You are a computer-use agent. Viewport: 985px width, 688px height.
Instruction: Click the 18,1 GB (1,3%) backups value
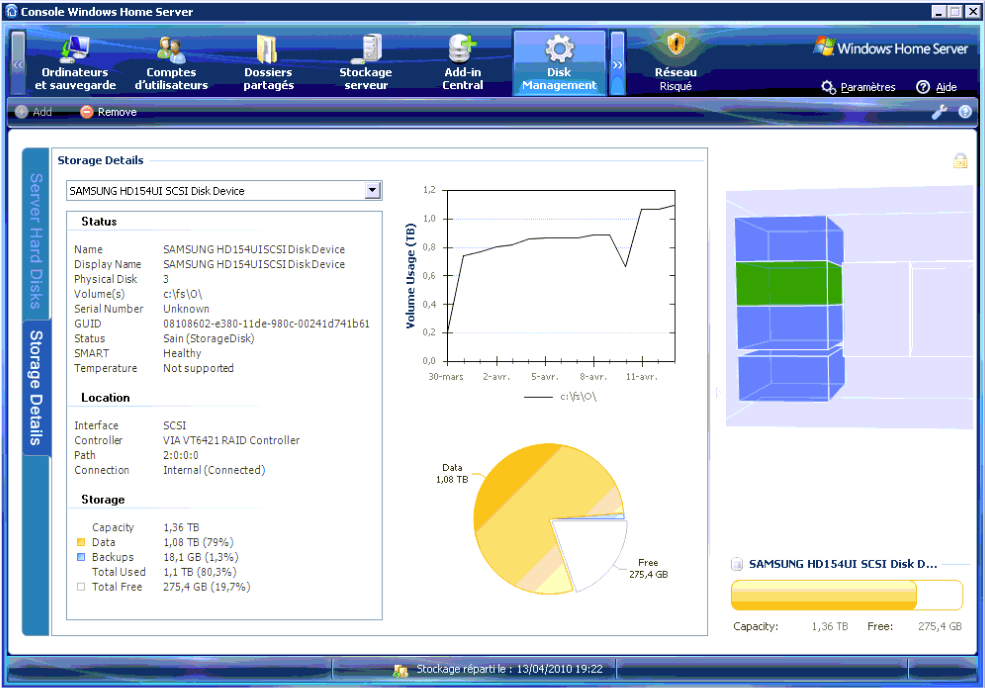201,557
